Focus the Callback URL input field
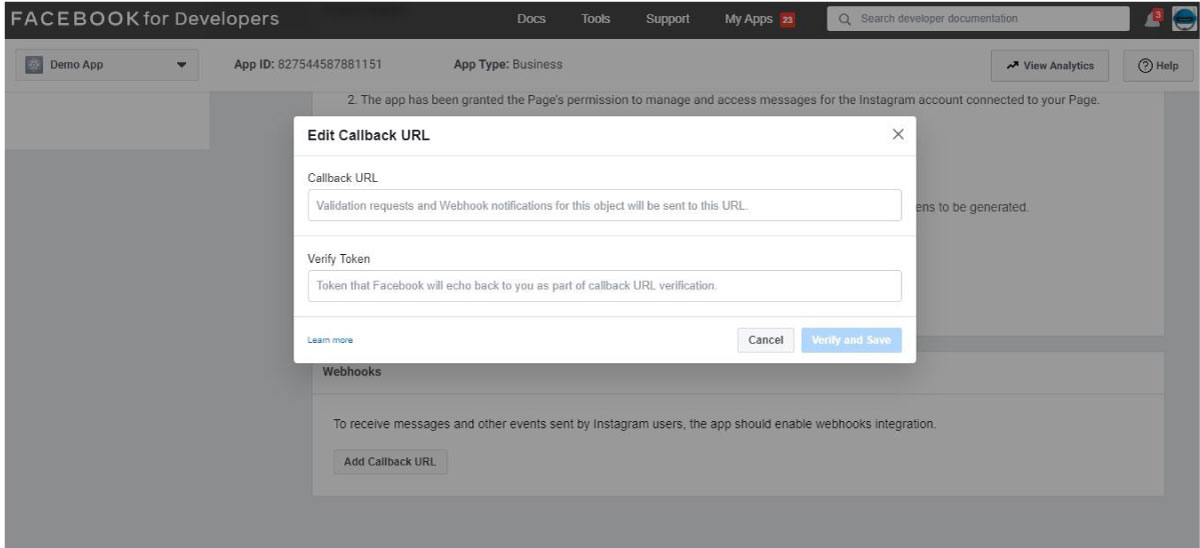 [x=604, y=205]
